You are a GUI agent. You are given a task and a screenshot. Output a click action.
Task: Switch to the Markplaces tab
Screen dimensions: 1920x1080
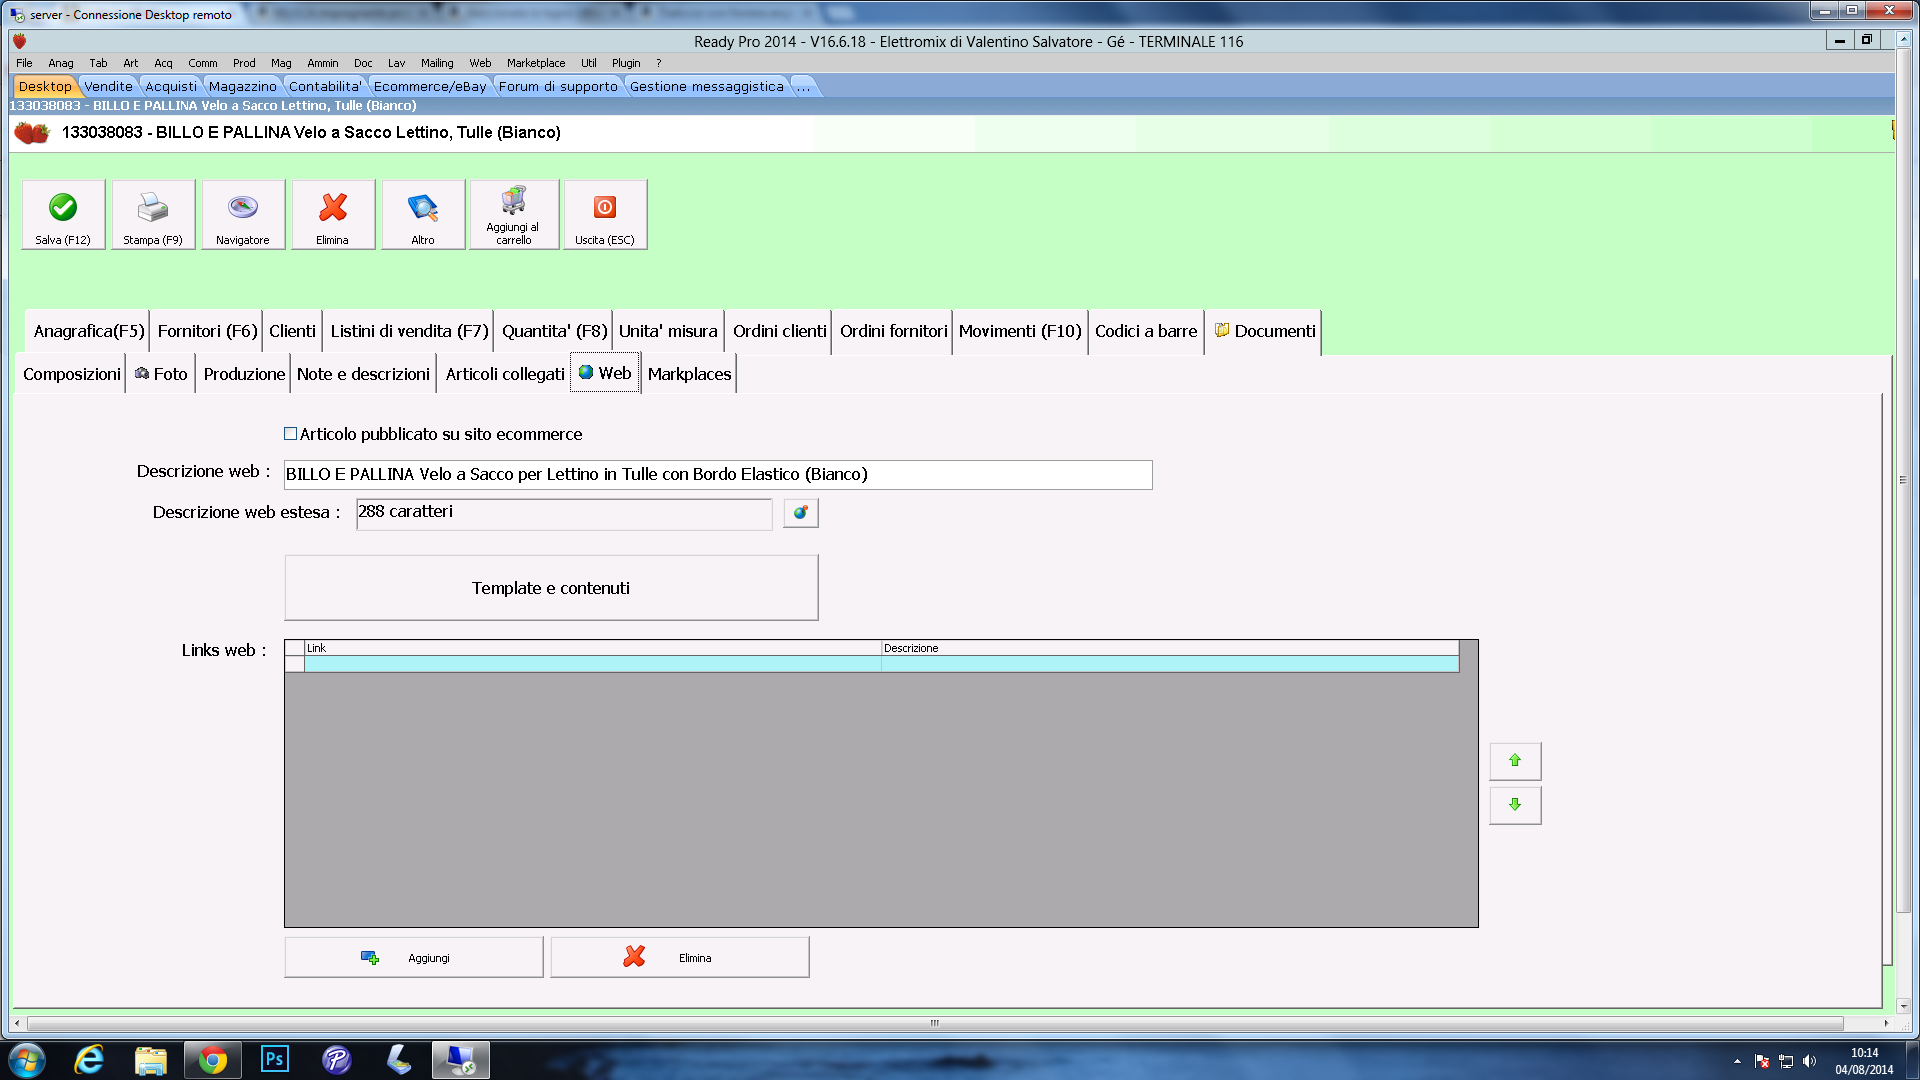pos(689,374)
